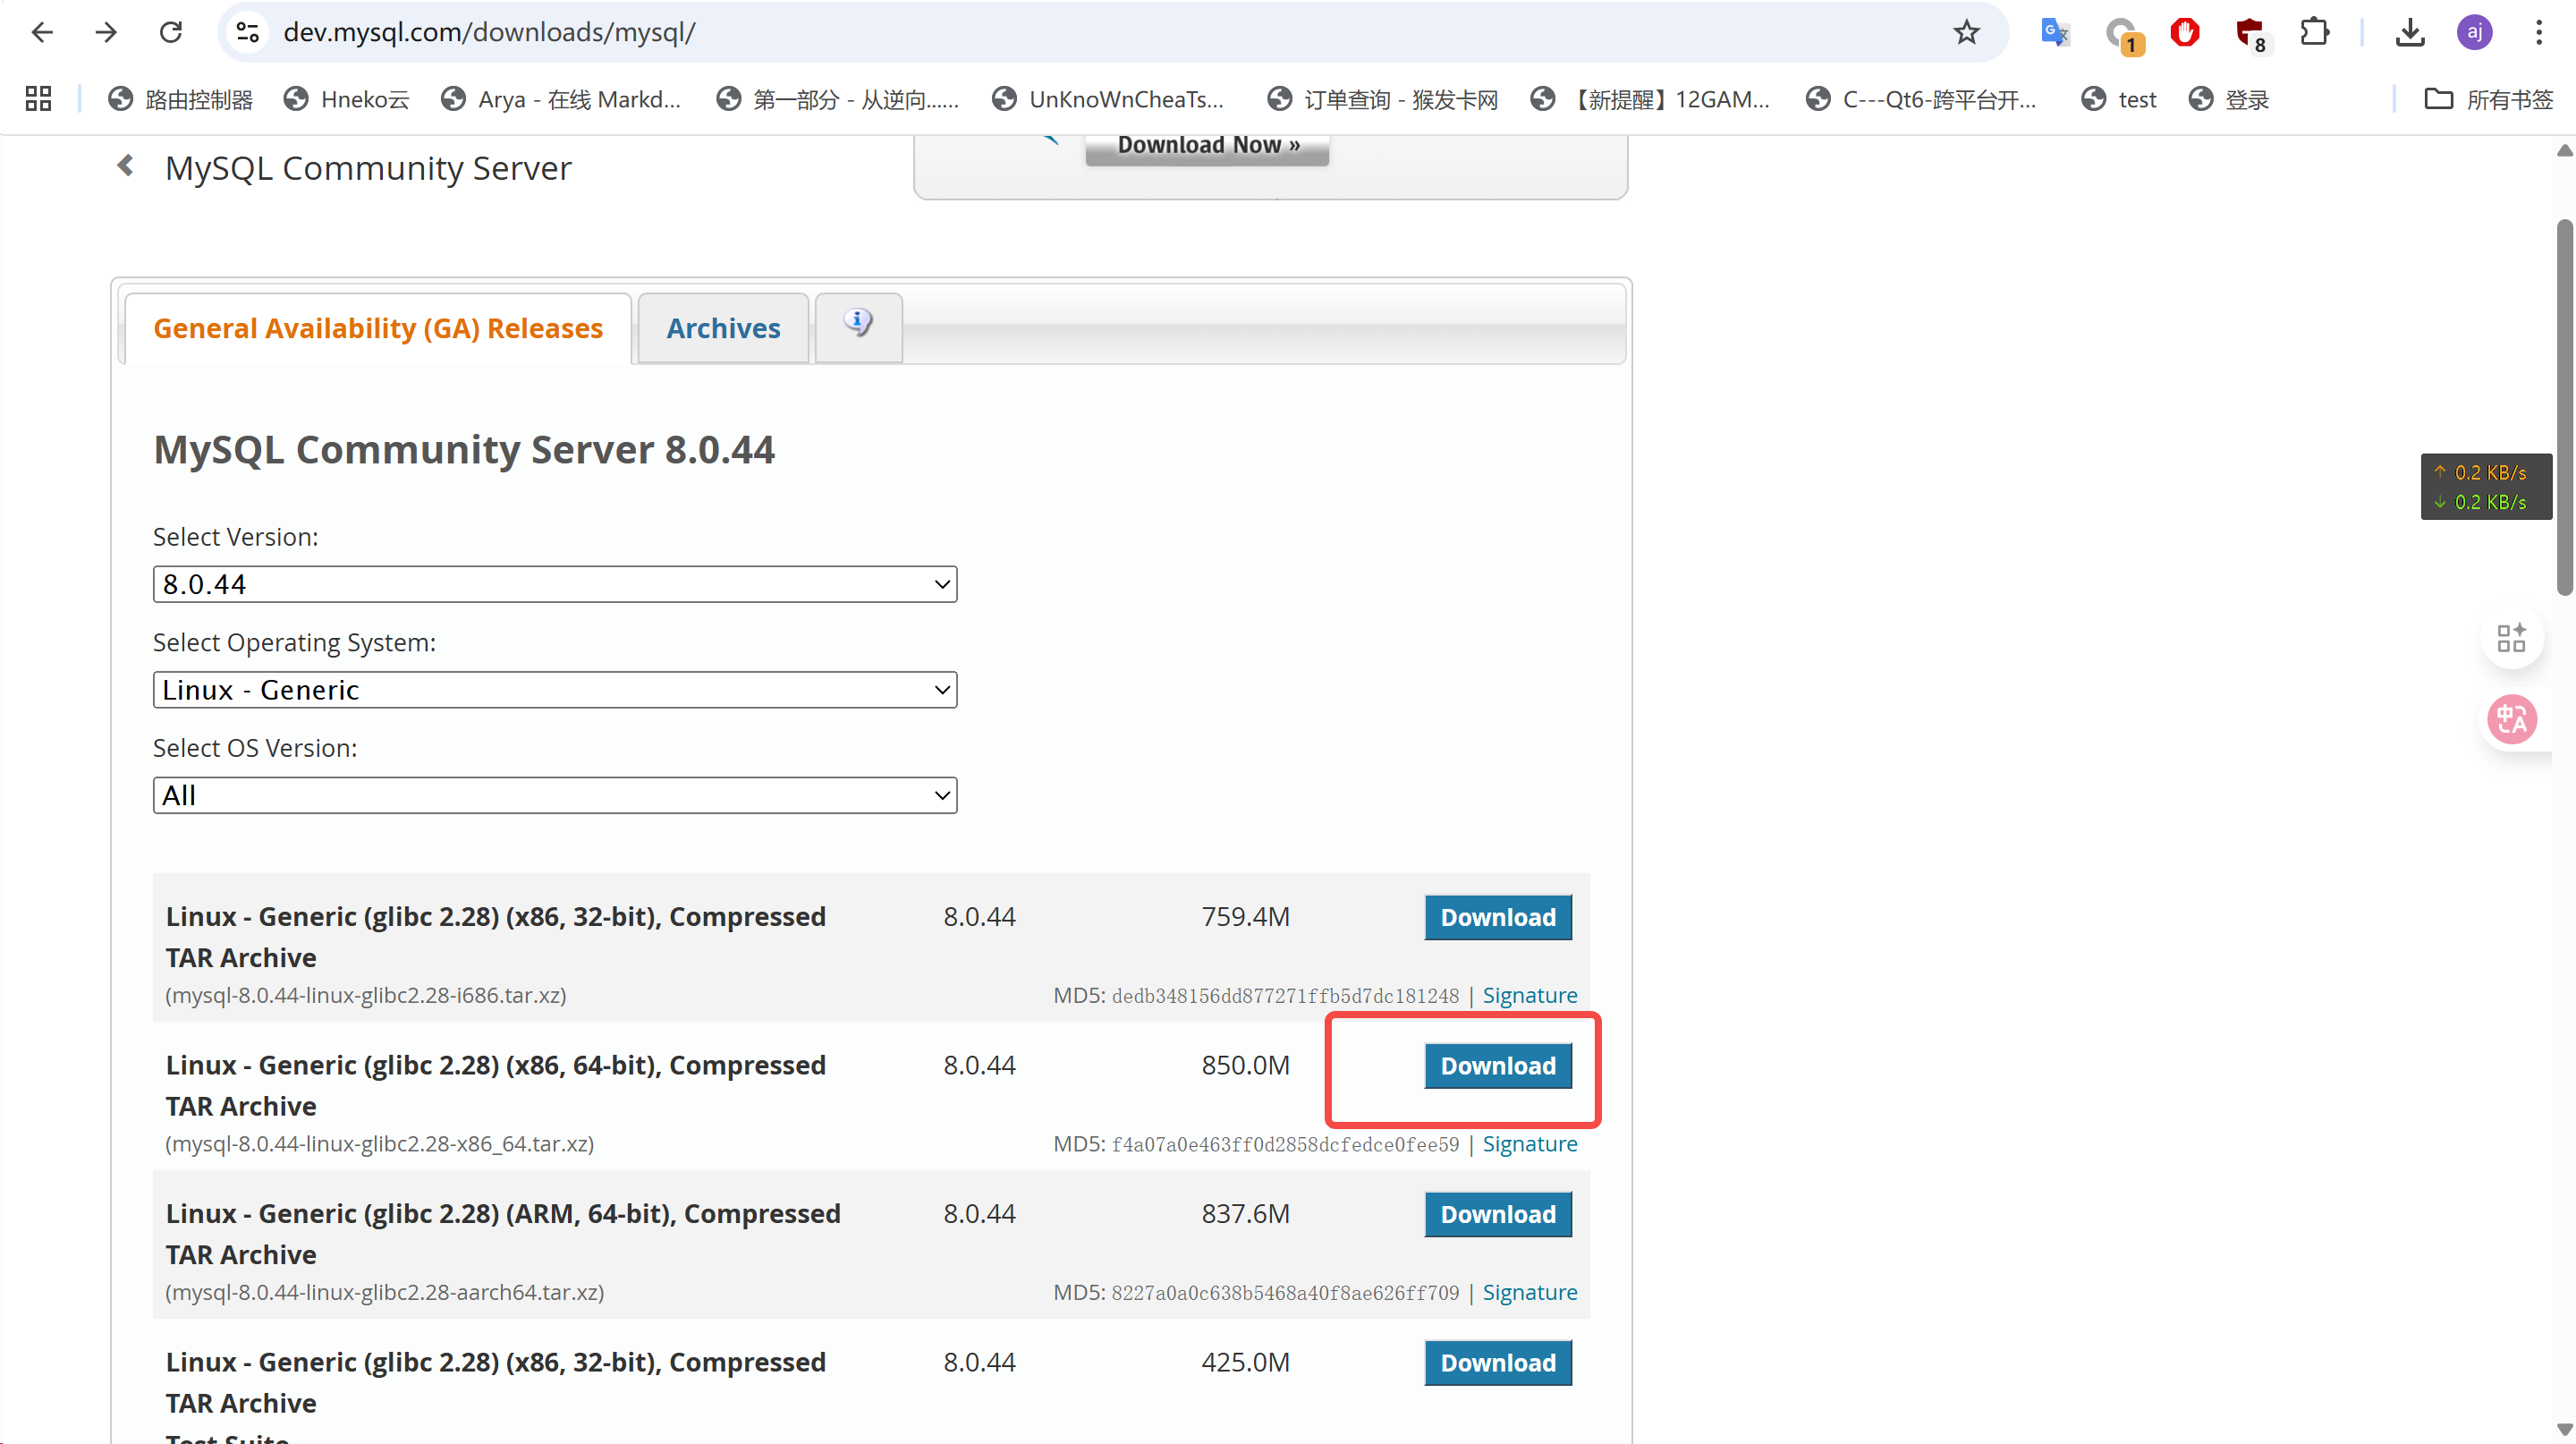This screenshot has width=2576, height=1444.
Task: Open the Select Operating System dropdown
Action: point(554,690)
